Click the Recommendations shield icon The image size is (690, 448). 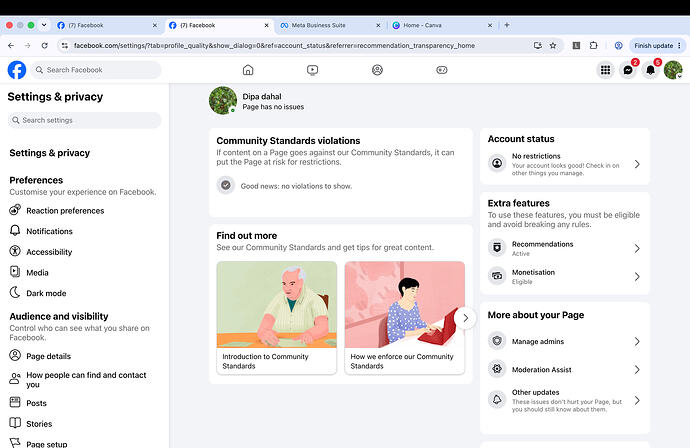[497, 248]
